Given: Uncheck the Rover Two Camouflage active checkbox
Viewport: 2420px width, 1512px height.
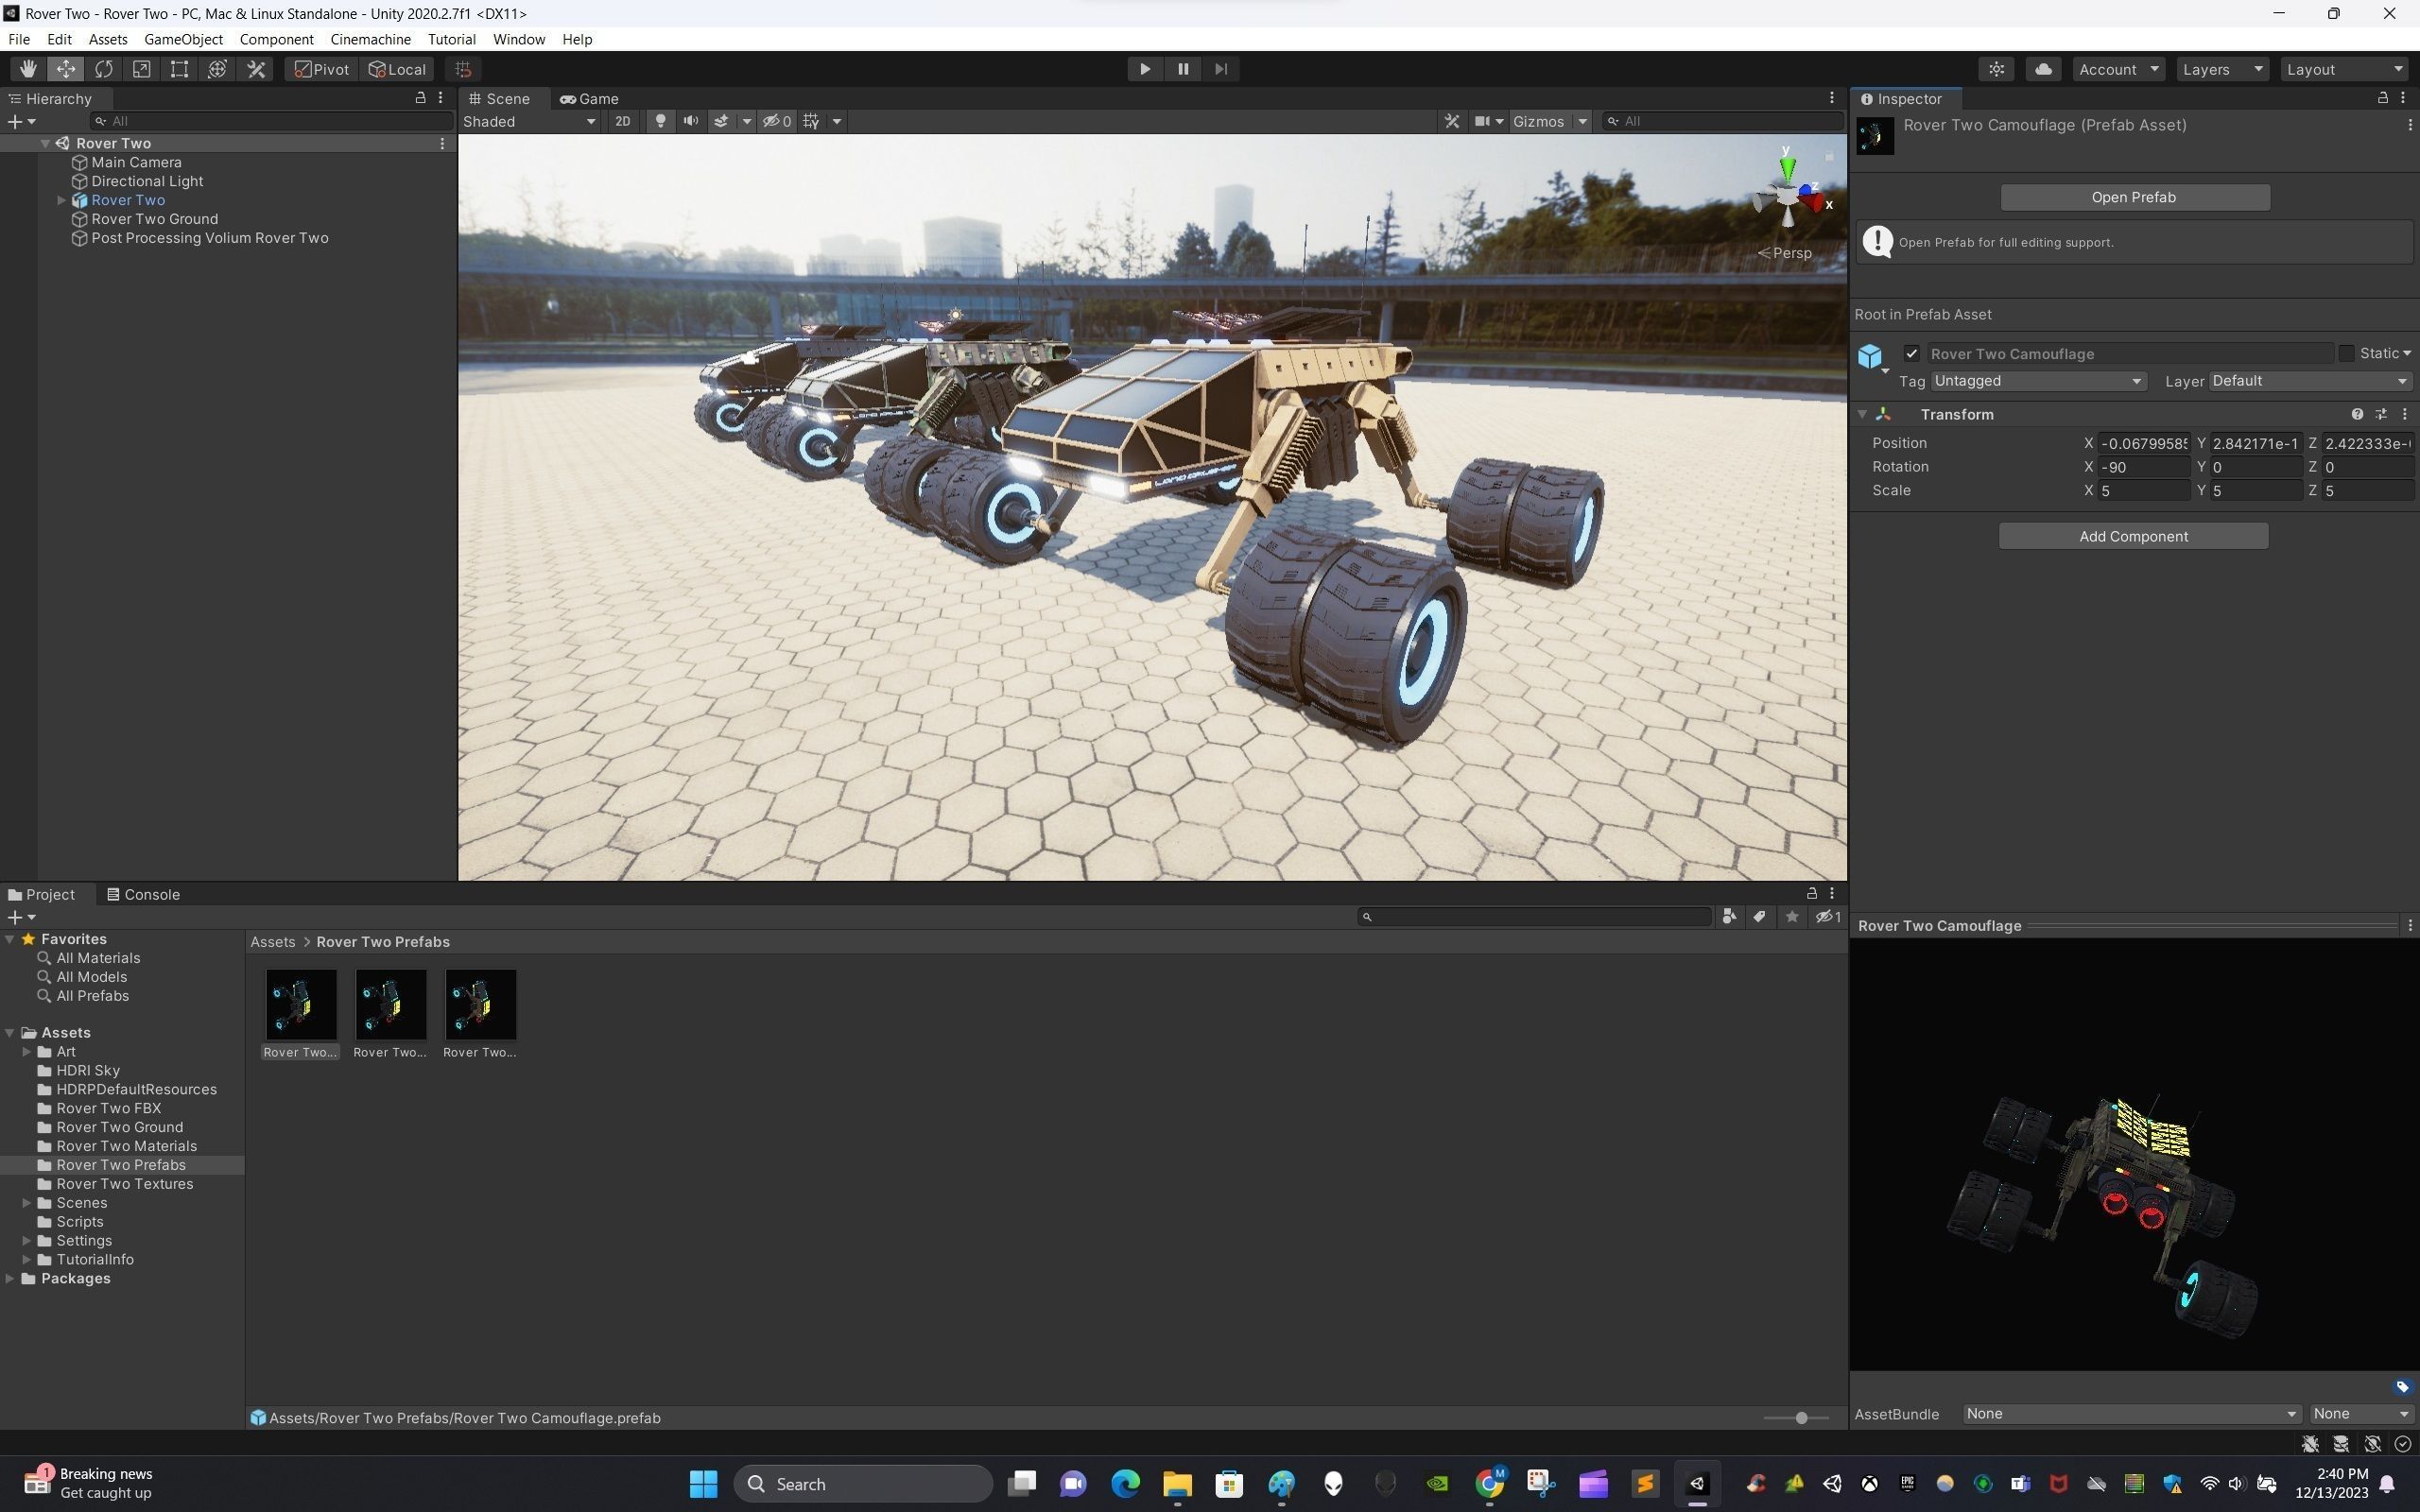Looking at the screenshot, I should pyautogui.click(x=1911, y=353).
